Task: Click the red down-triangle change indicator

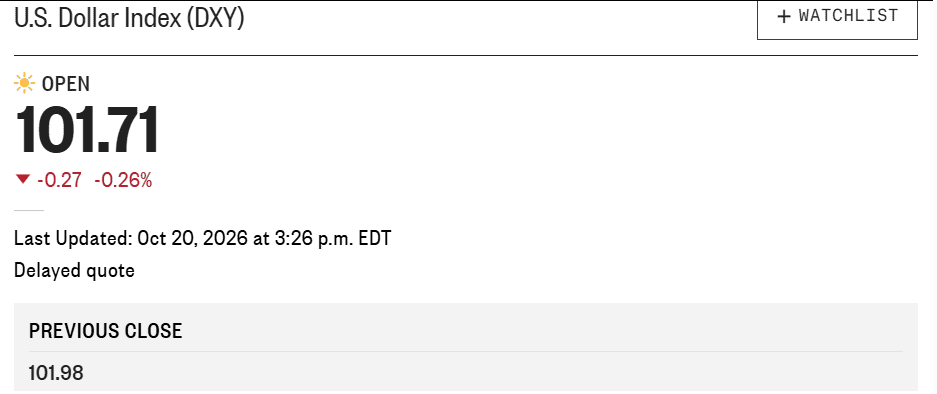Action: [23, 179]
